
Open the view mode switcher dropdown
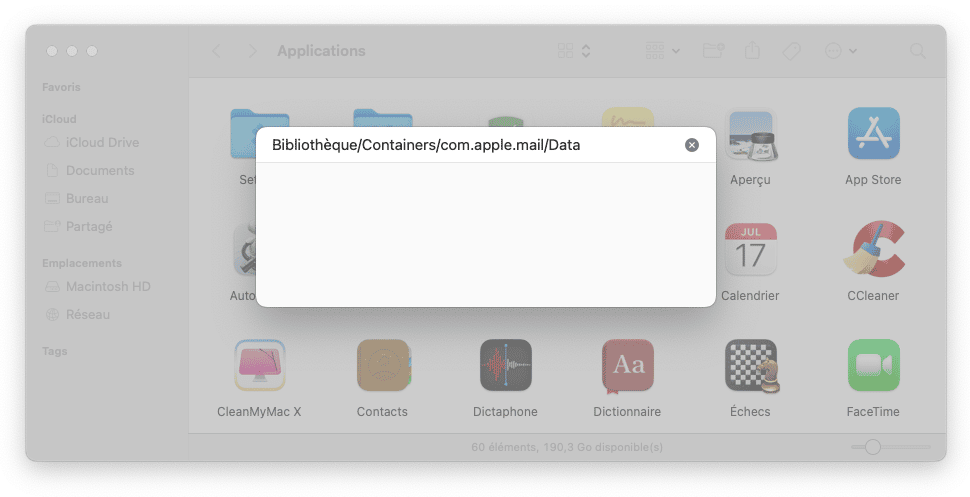574,51
